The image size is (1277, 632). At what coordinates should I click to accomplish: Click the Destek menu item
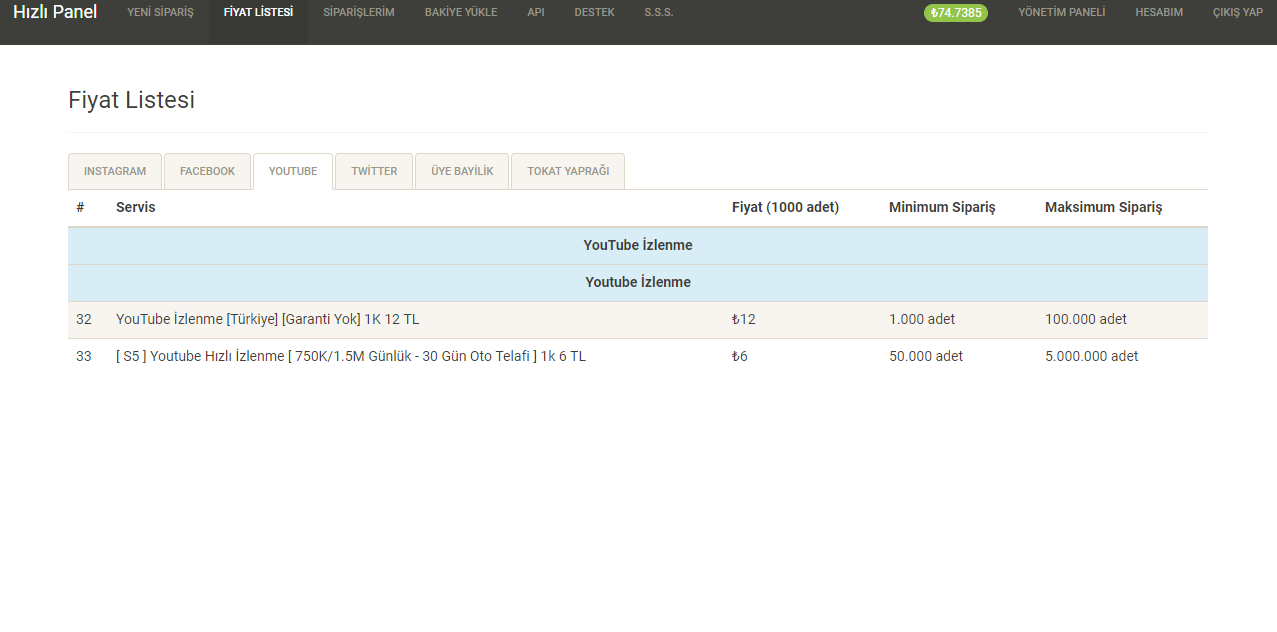[594, 13]
